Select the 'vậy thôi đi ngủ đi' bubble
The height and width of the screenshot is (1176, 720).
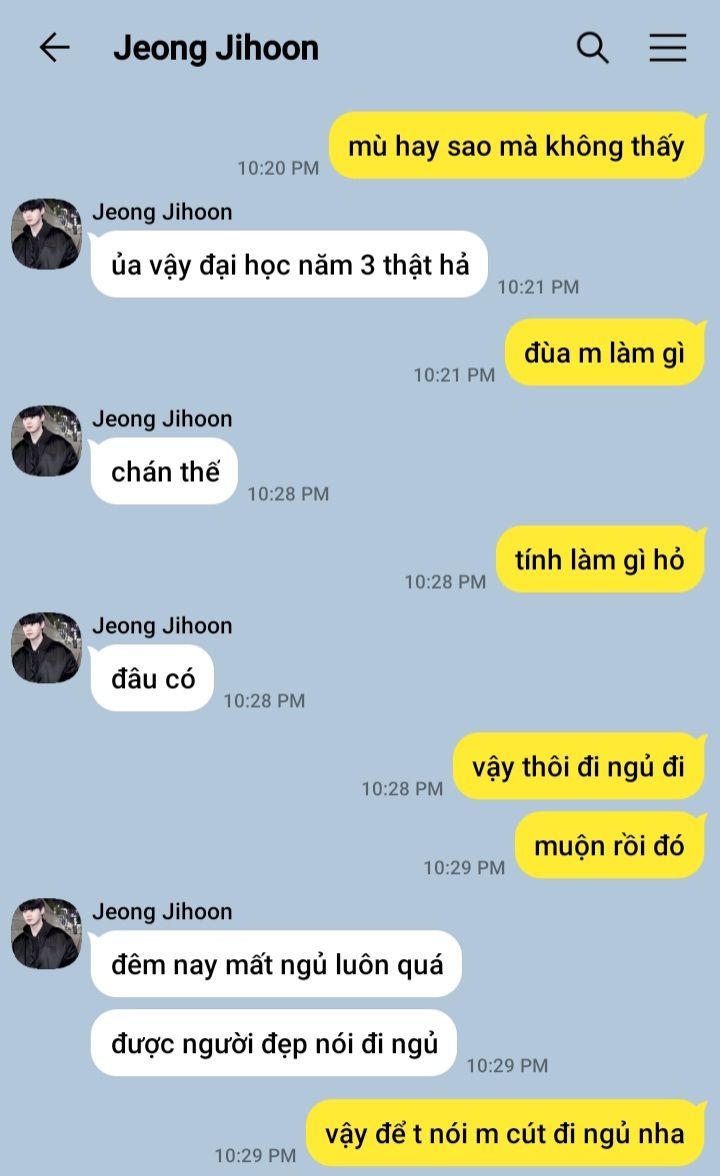pyautogui.click(x=578, y=766)
